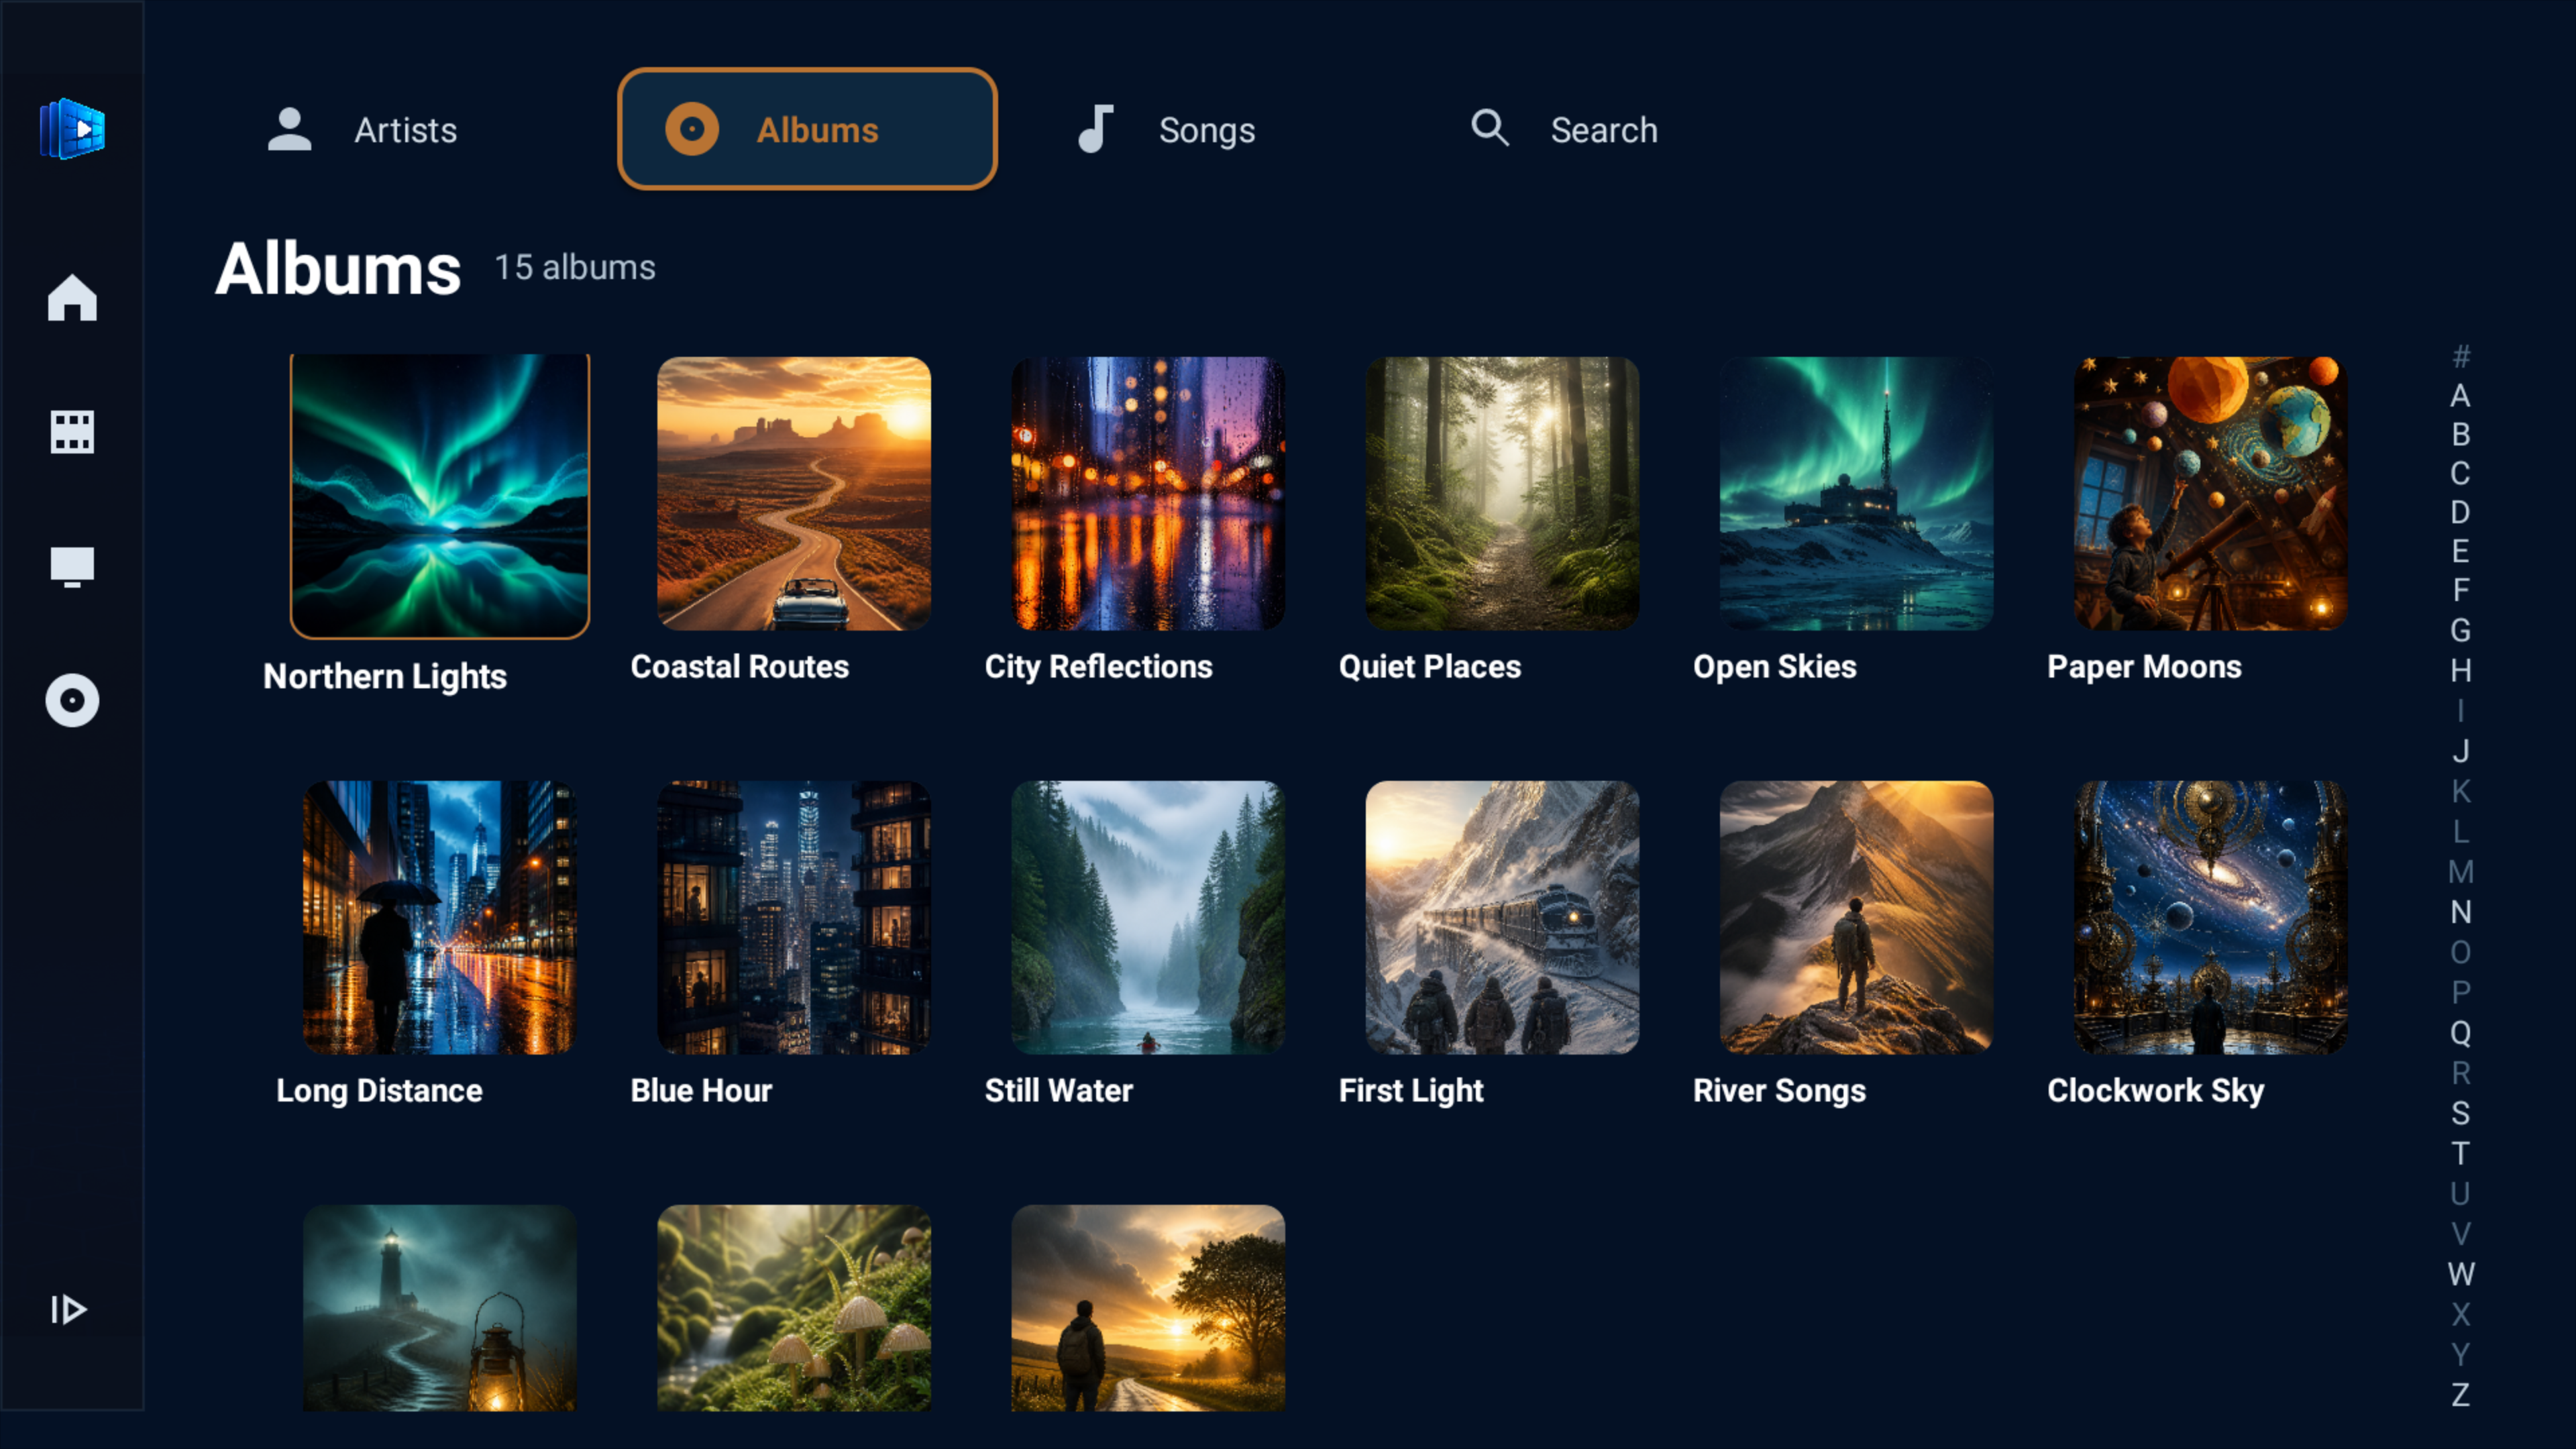Viewport: 2576px width, 1449px height.
Task: Jump to letter C in alphabet index
Action: pos(2461,473)
